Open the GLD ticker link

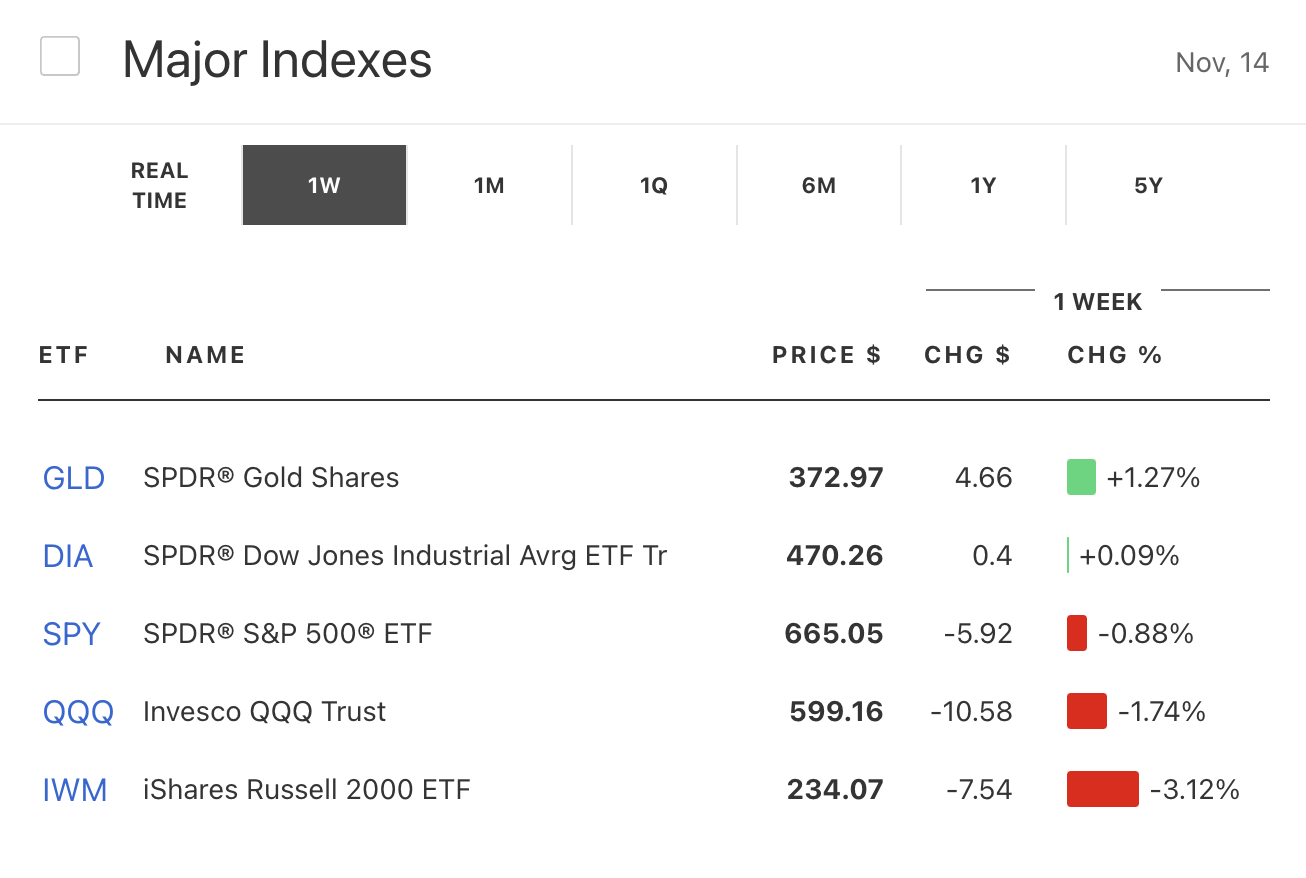pyautogui.click(x=74, y=478)
